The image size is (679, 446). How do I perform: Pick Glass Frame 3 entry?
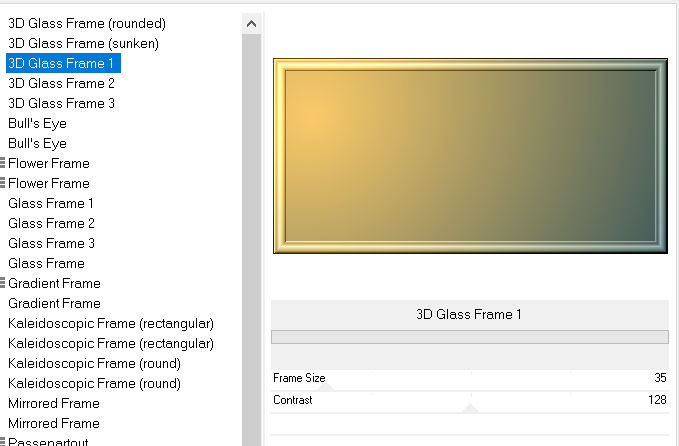point(52,243)
